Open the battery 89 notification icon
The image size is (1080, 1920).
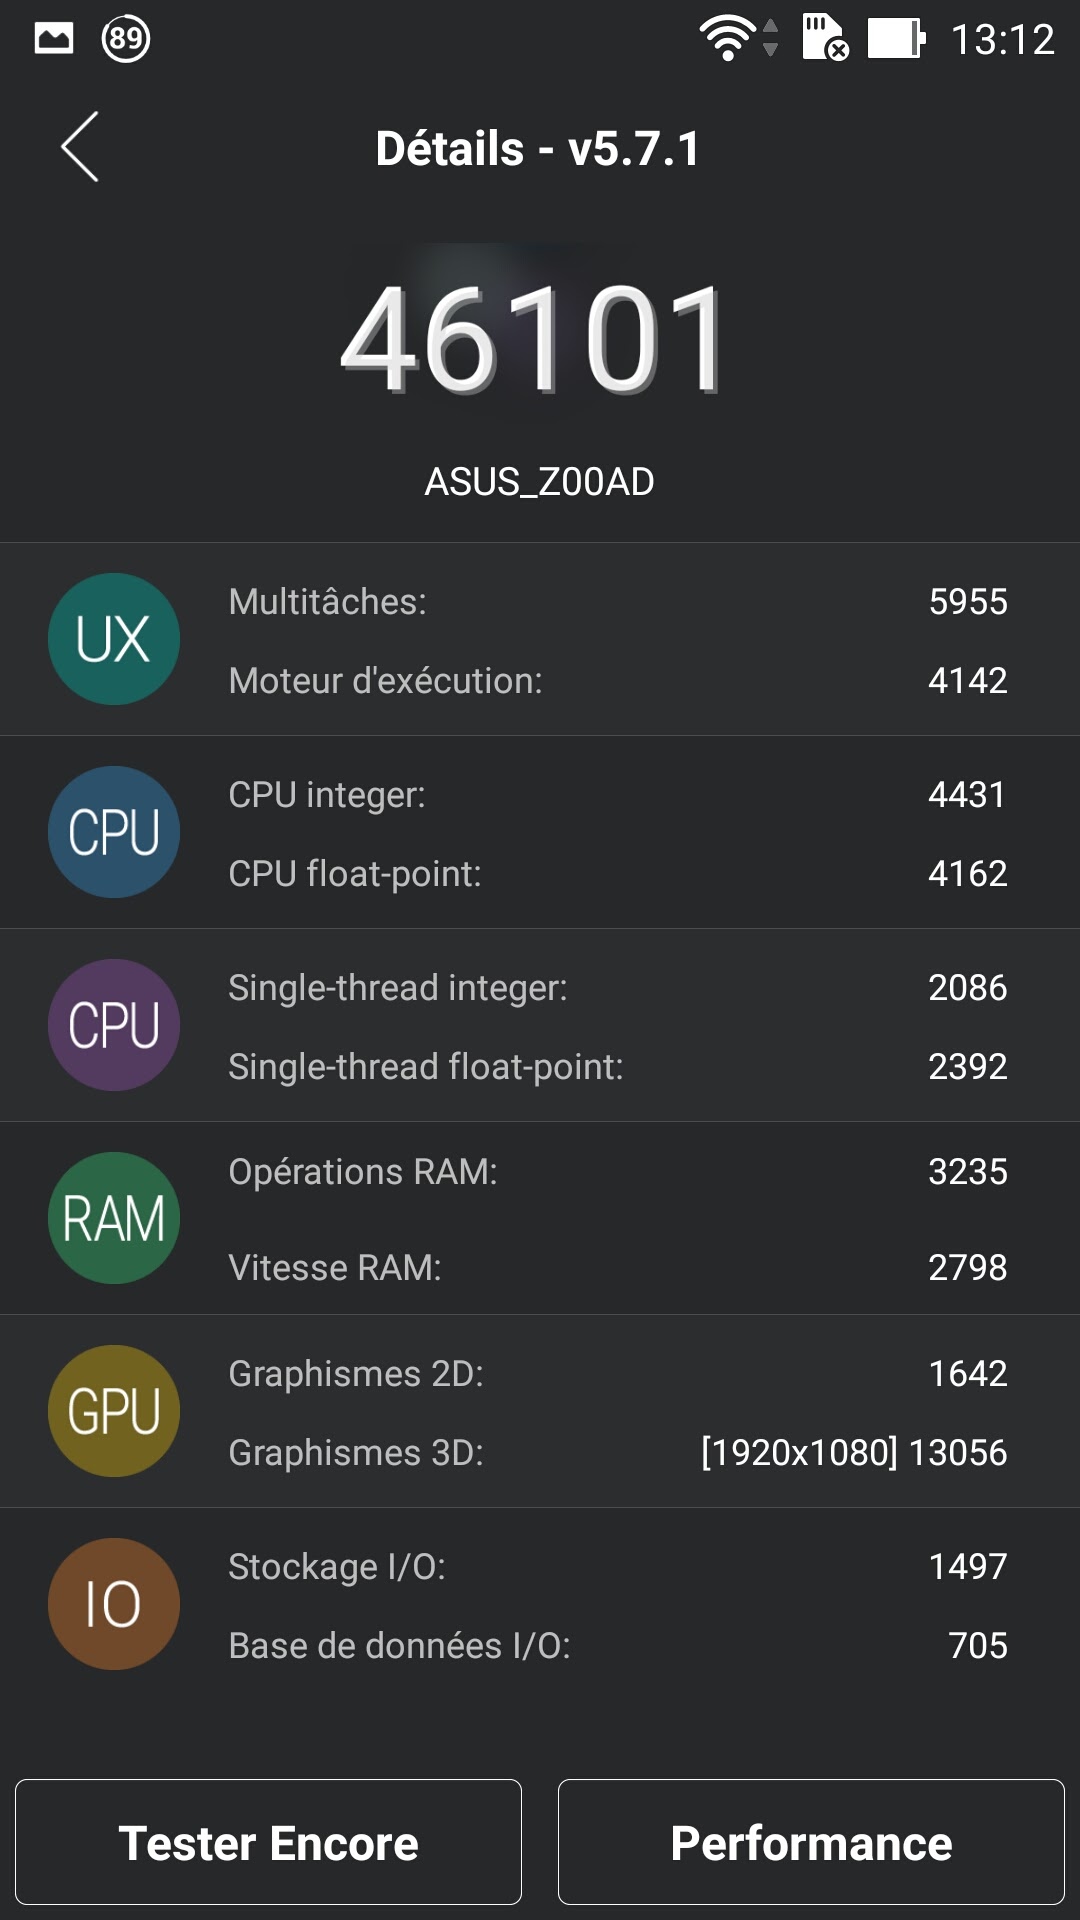[126, 39]
